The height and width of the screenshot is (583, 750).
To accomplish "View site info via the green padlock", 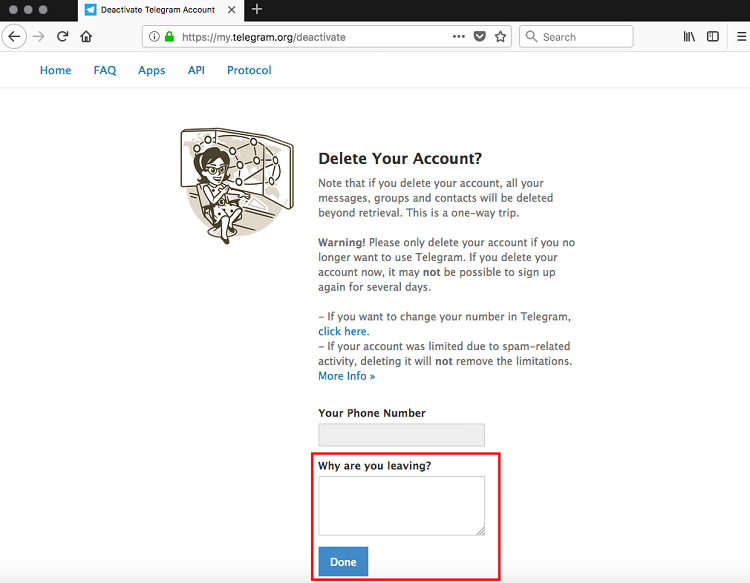I will click(x=170, y=37).
